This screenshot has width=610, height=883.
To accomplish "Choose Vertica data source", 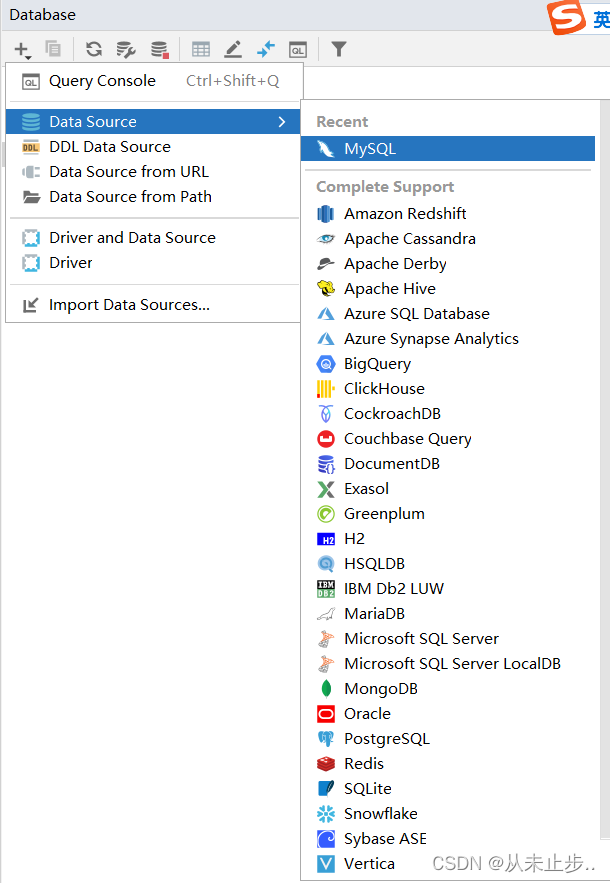I will coord(448,864).
